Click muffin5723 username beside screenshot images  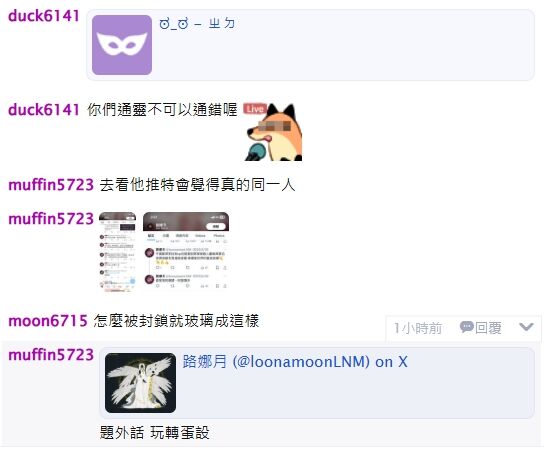(x=51, y=219)
